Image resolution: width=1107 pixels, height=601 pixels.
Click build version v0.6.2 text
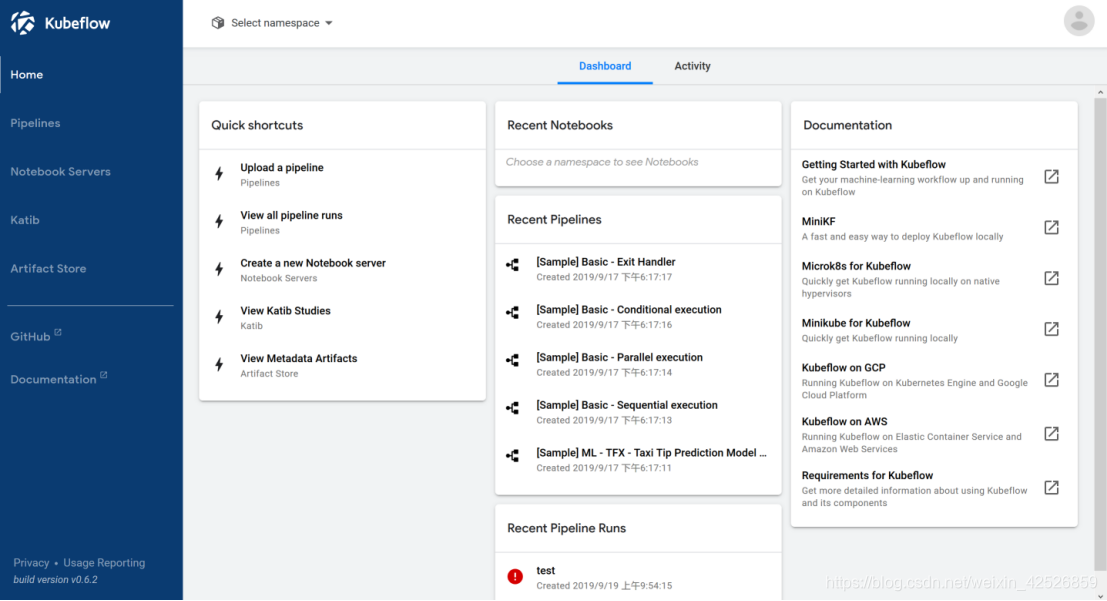click(x=55, y=580)
